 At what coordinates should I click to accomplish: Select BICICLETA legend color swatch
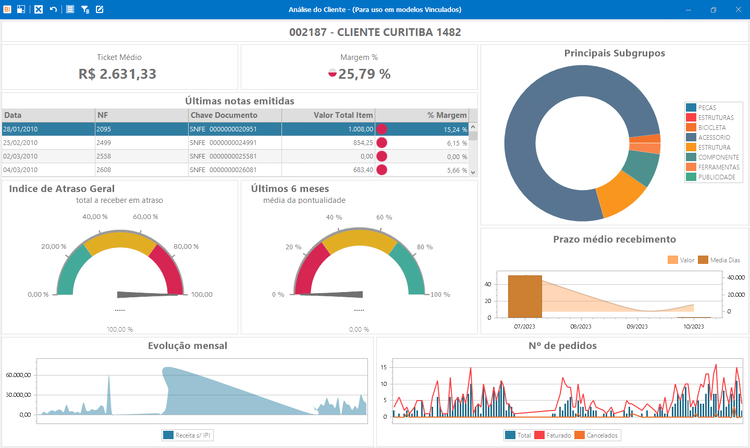(x=691, y=128)
